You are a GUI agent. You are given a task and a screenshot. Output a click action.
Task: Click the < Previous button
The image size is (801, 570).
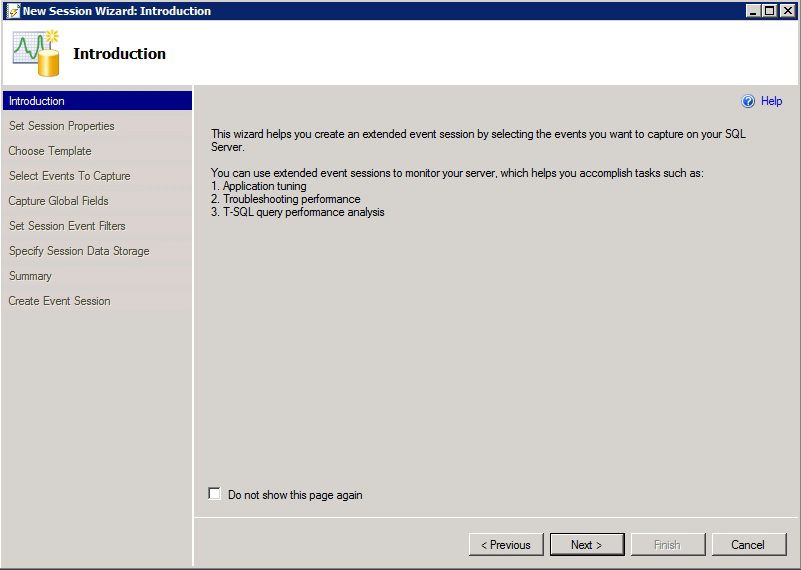[x=506, y=544]
